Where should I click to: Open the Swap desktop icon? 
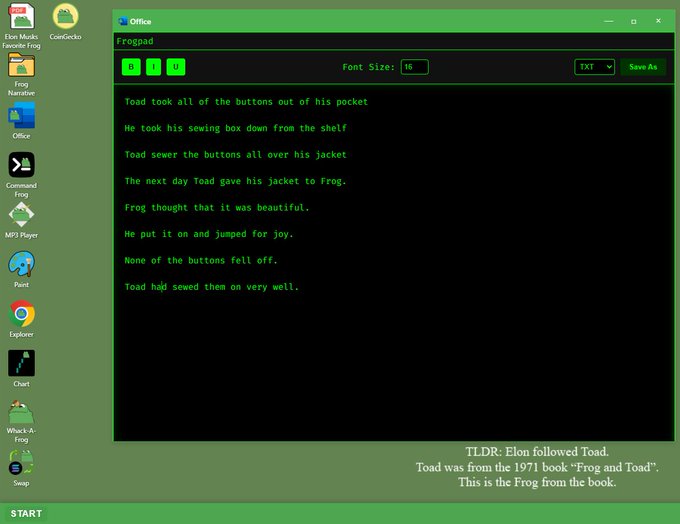(x=21, y=463)
